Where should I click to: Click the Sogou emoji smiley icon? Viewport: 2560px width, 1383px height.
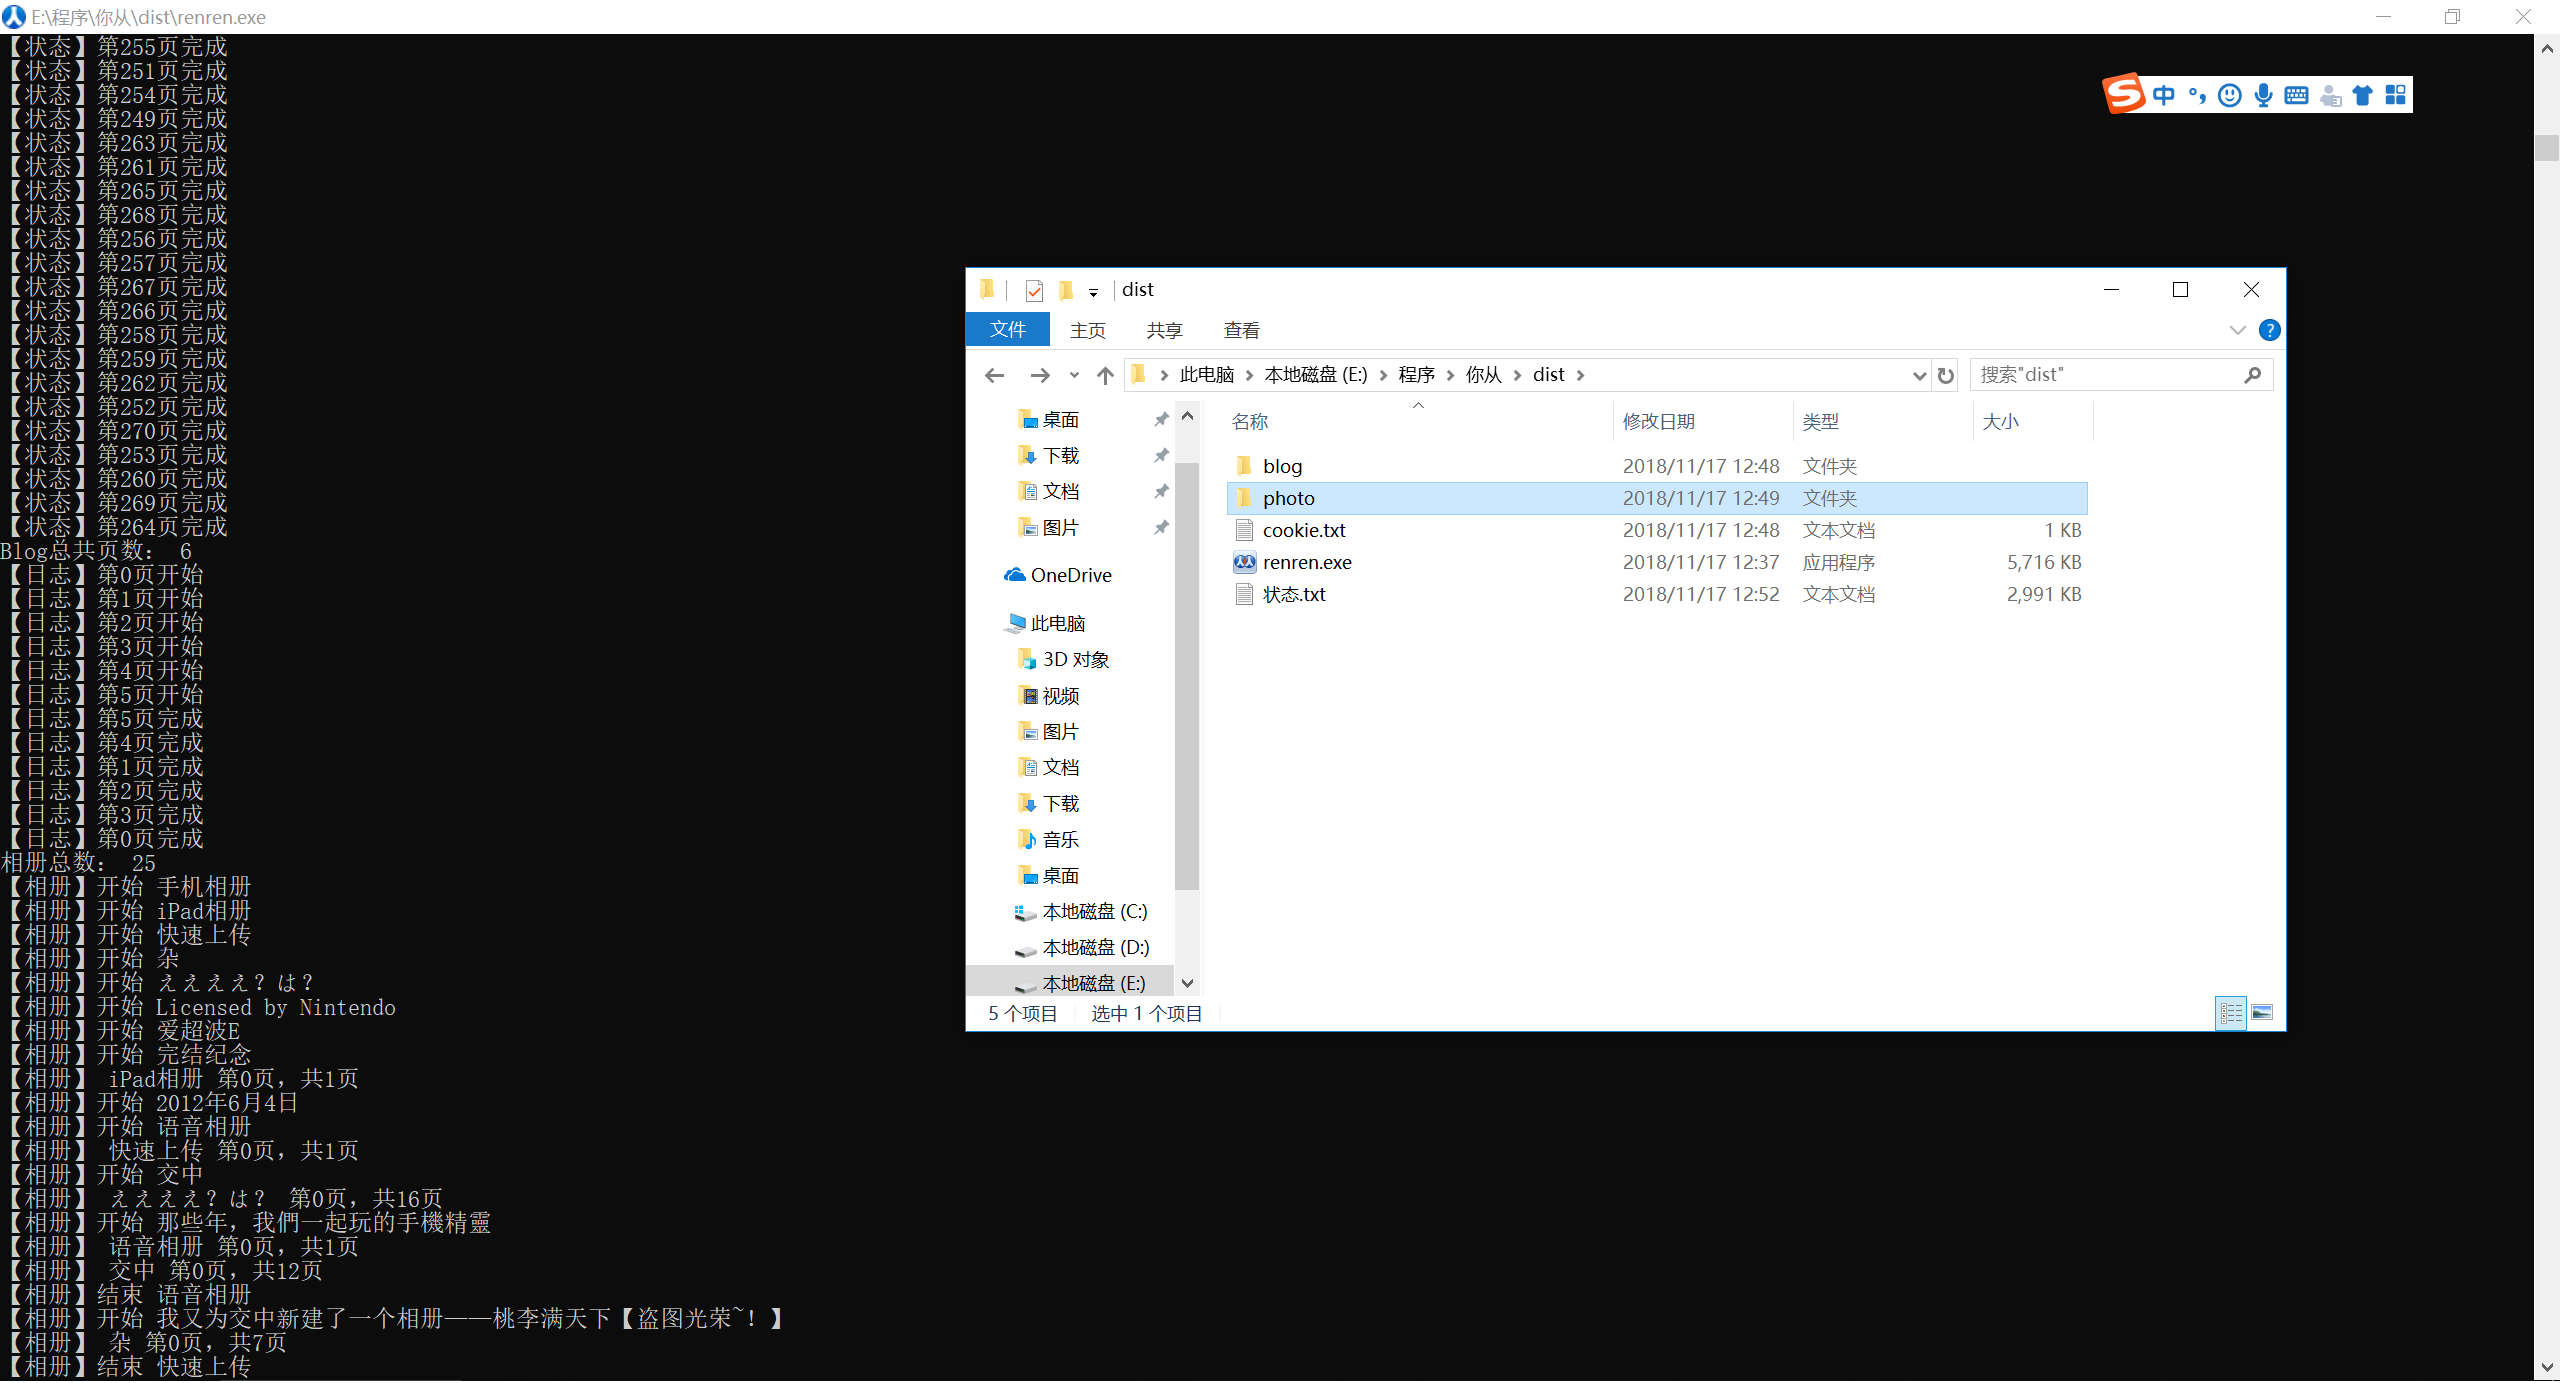pos(2229,95)
